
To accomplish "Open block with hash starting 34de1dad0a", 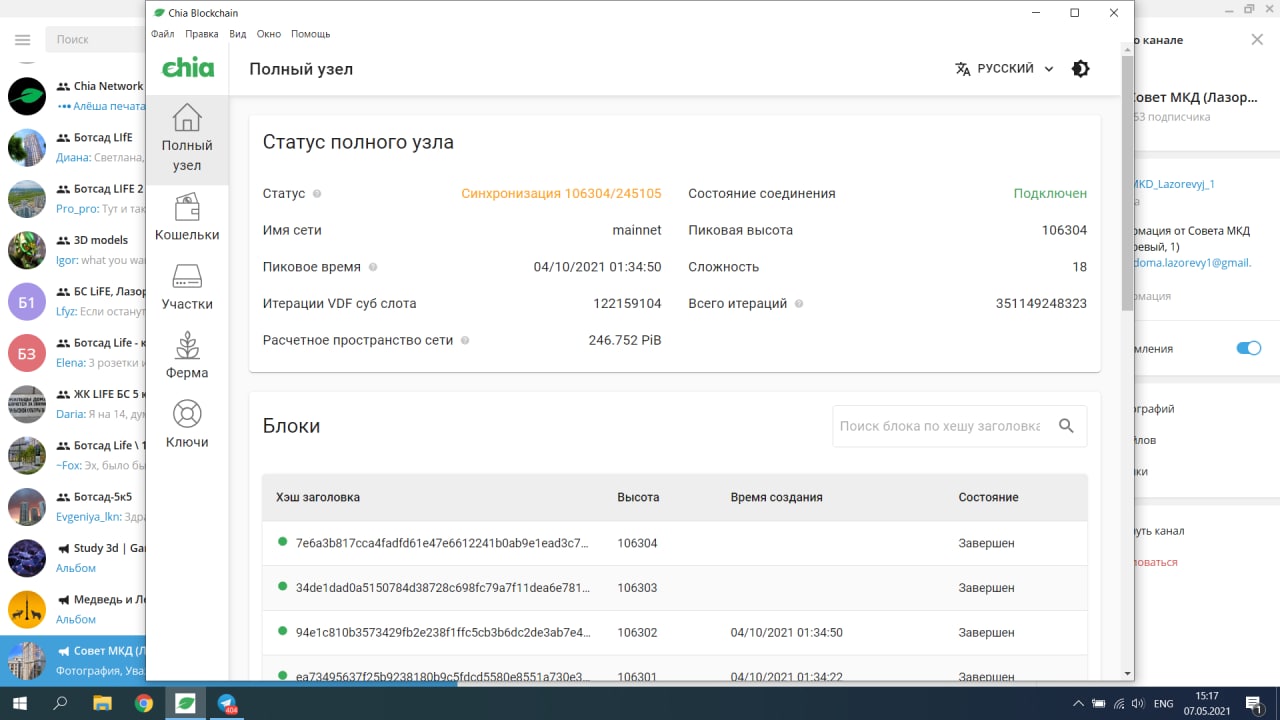I will click(675, 588).
